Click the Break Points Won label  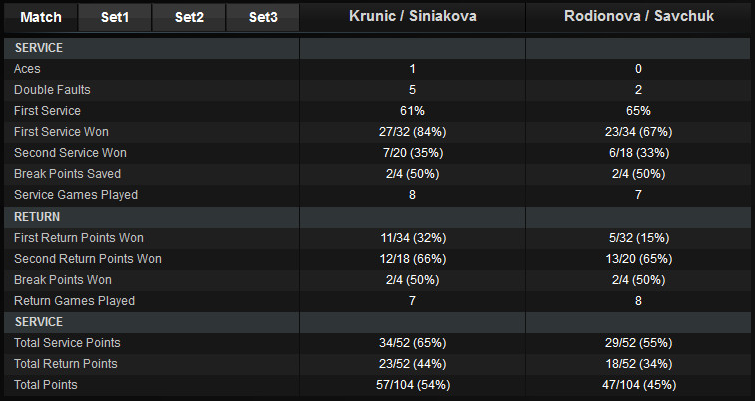point(62,280)
